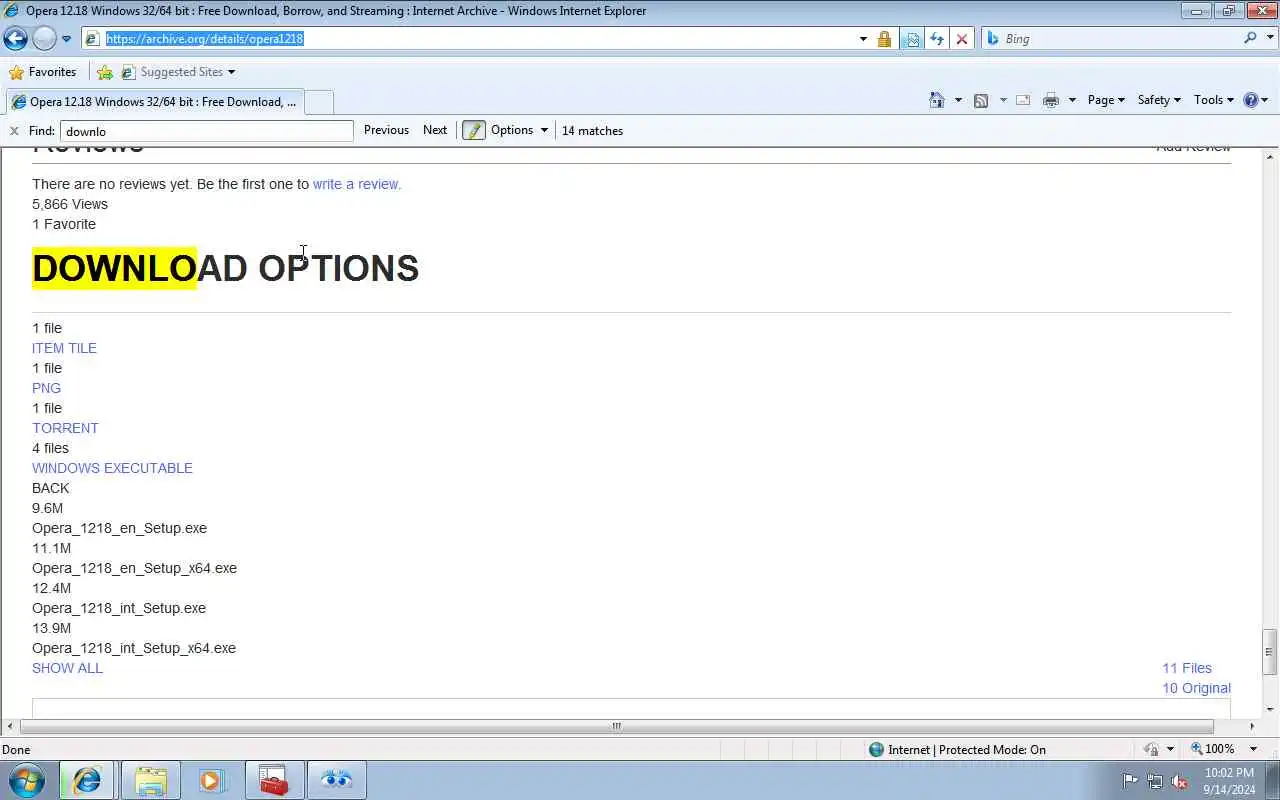This screenshot has height=800, width=1280.
Task: Click the status bar privacy lock icon
Action: pyautogui.click(x=1151, y=749)
